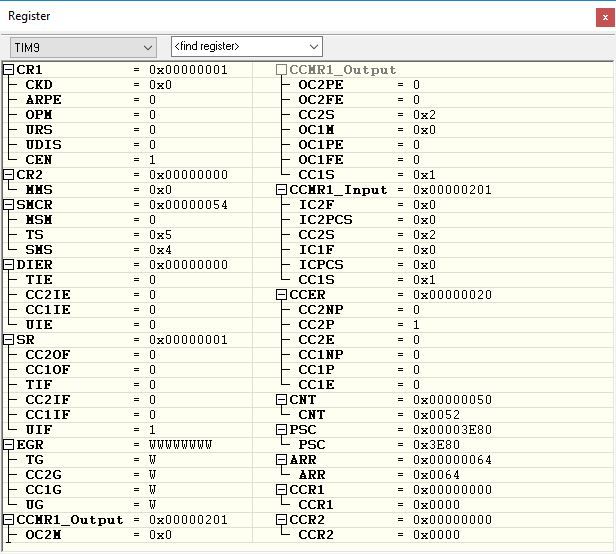Select the TIE bit field row
Viewport: 616px width, 554px height.
point(128,280)
